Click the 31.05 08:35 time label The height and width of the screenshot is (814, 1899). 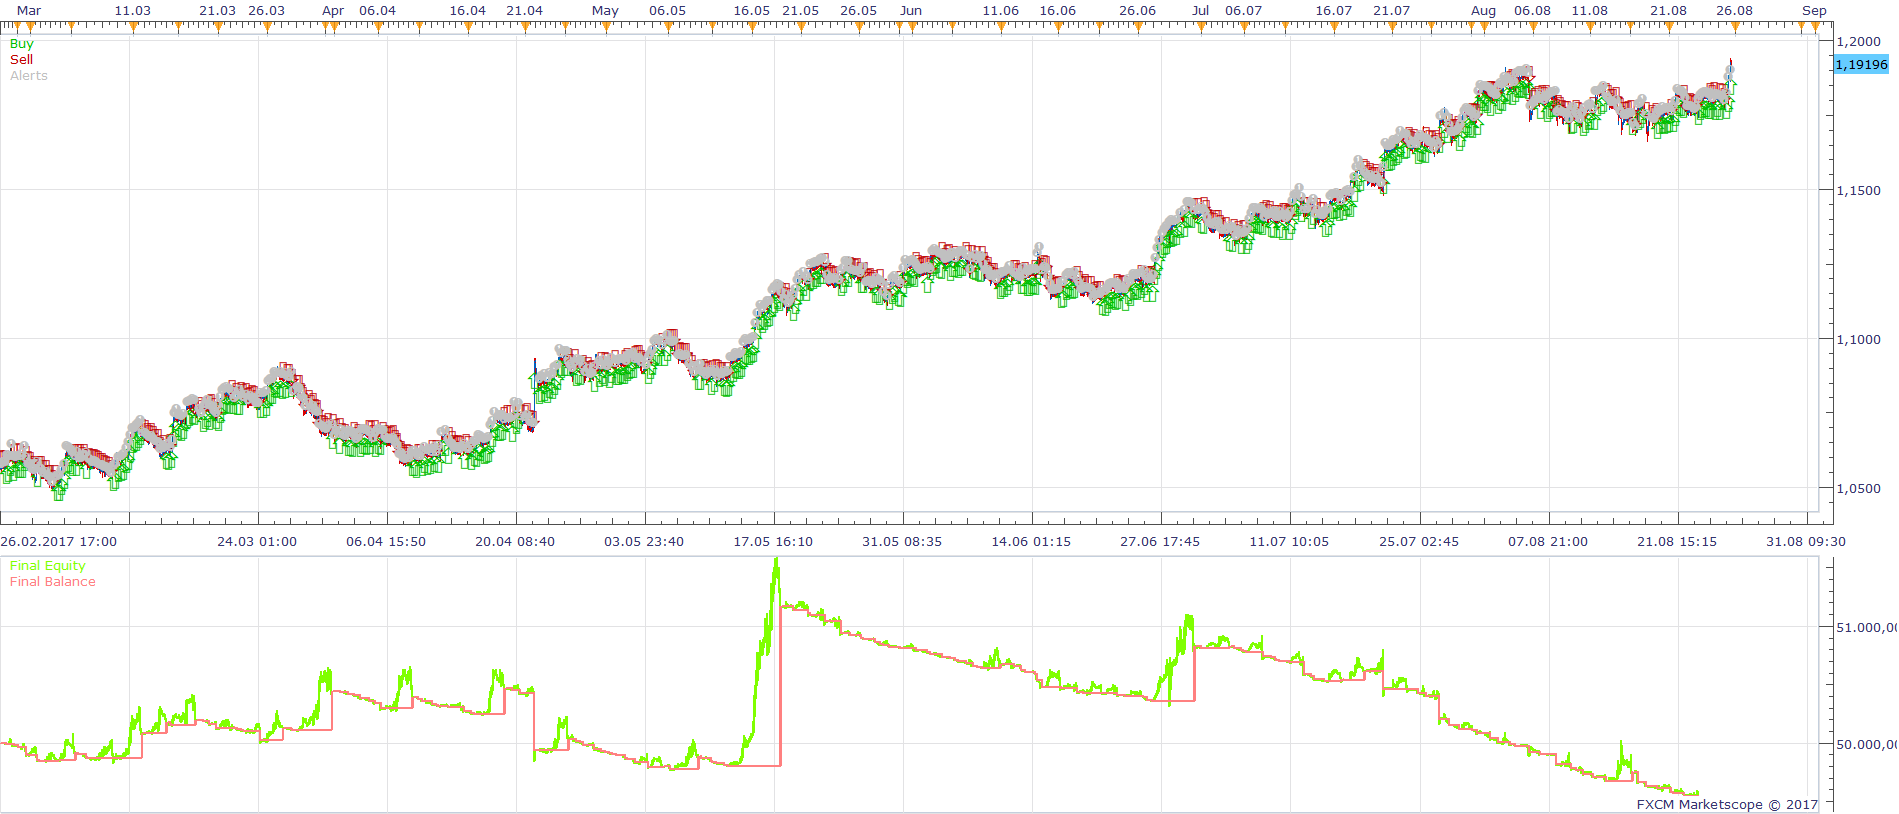click(x=902, y=541)
